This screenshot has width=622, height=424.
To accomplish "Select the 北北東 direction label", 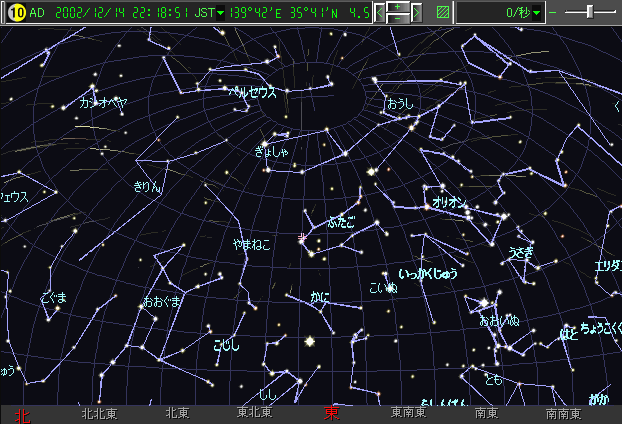I will (100, 413).
